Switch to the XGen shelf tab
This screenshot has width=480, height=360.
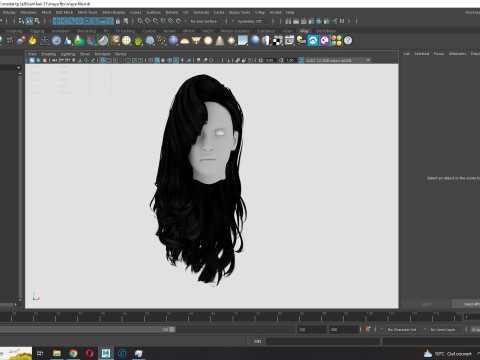[287, 31]
